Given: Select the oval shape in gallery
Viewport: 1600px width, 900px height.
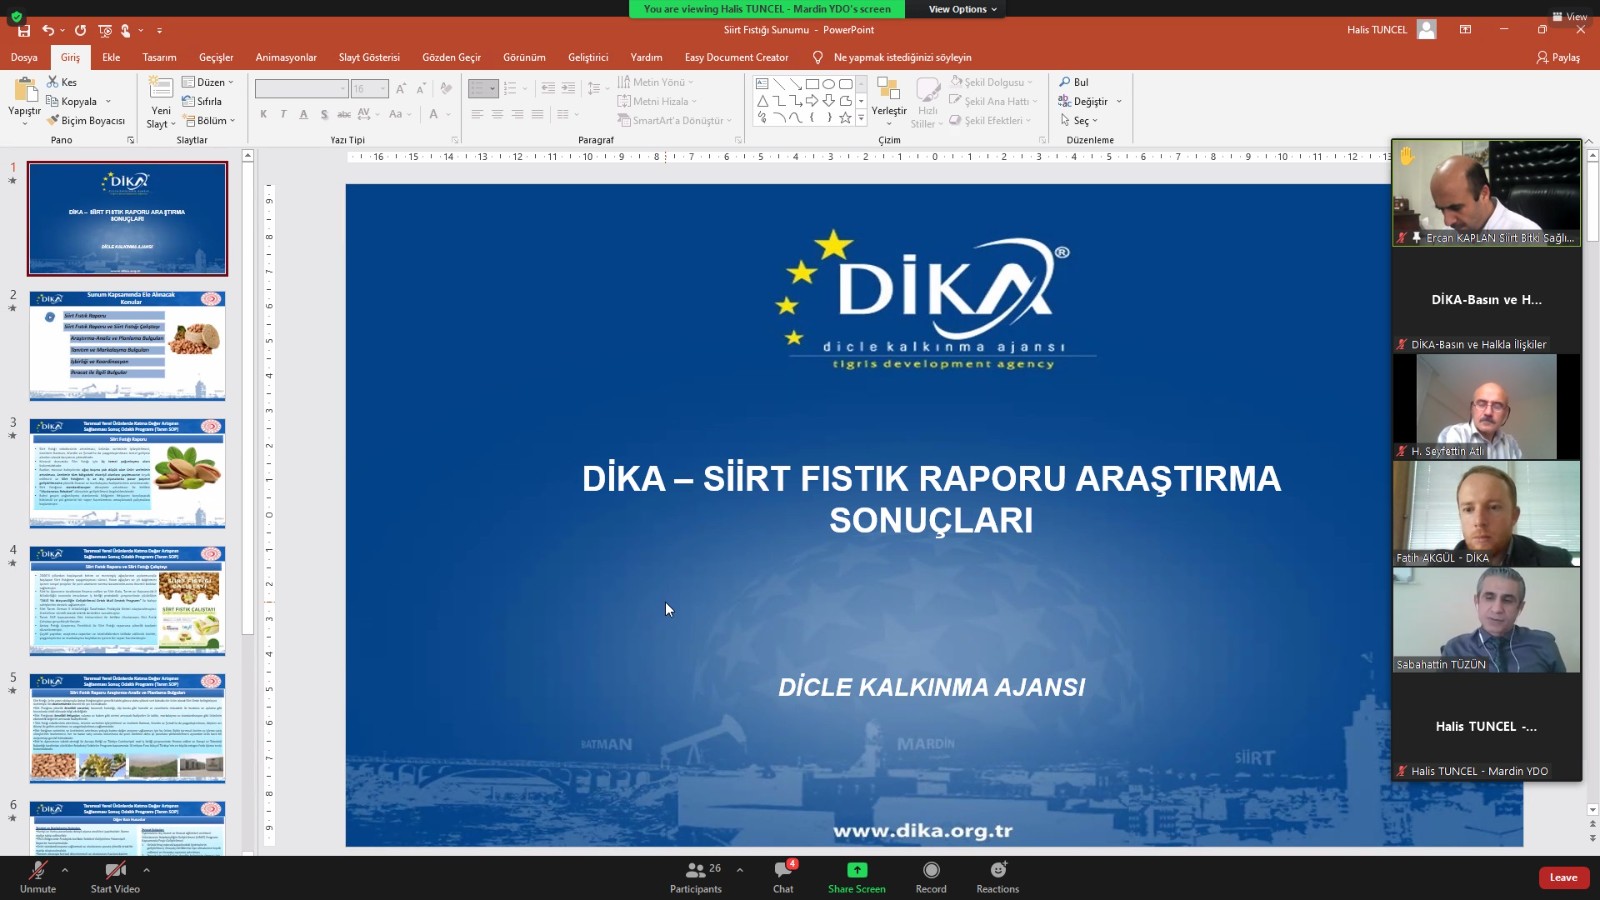Looking at the screenshot, I should pos(829,84).
